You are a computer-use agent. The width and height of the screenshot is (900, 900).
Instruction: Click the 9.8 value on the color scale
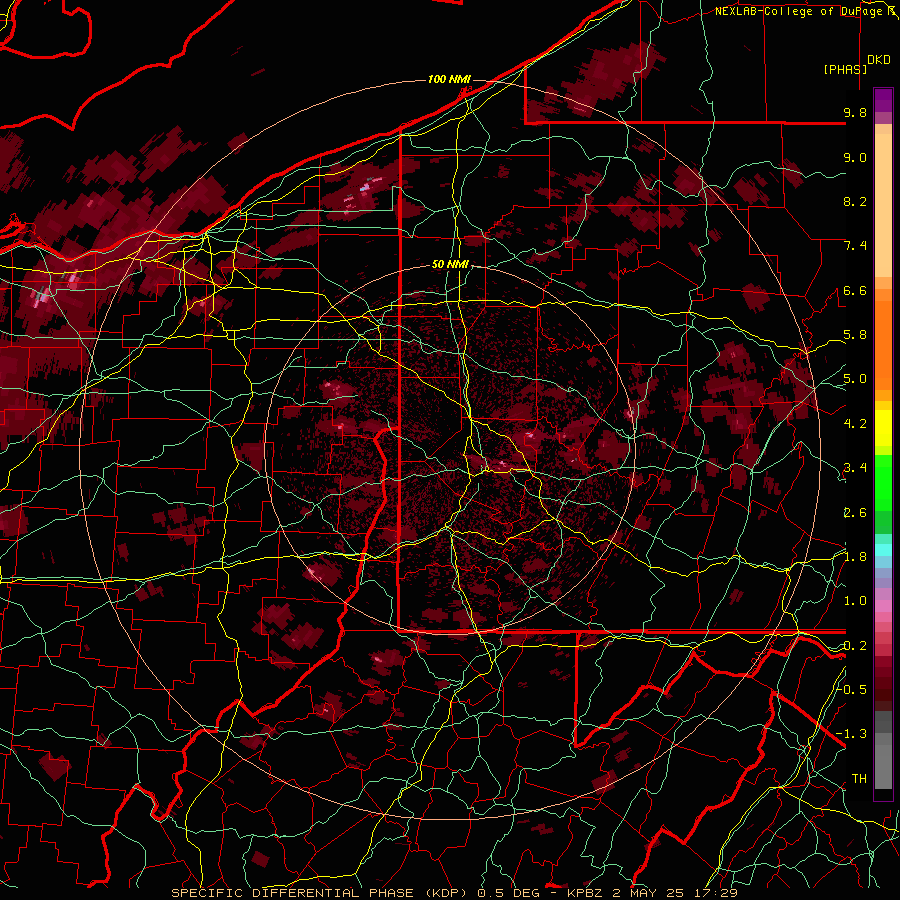(855, 112)
